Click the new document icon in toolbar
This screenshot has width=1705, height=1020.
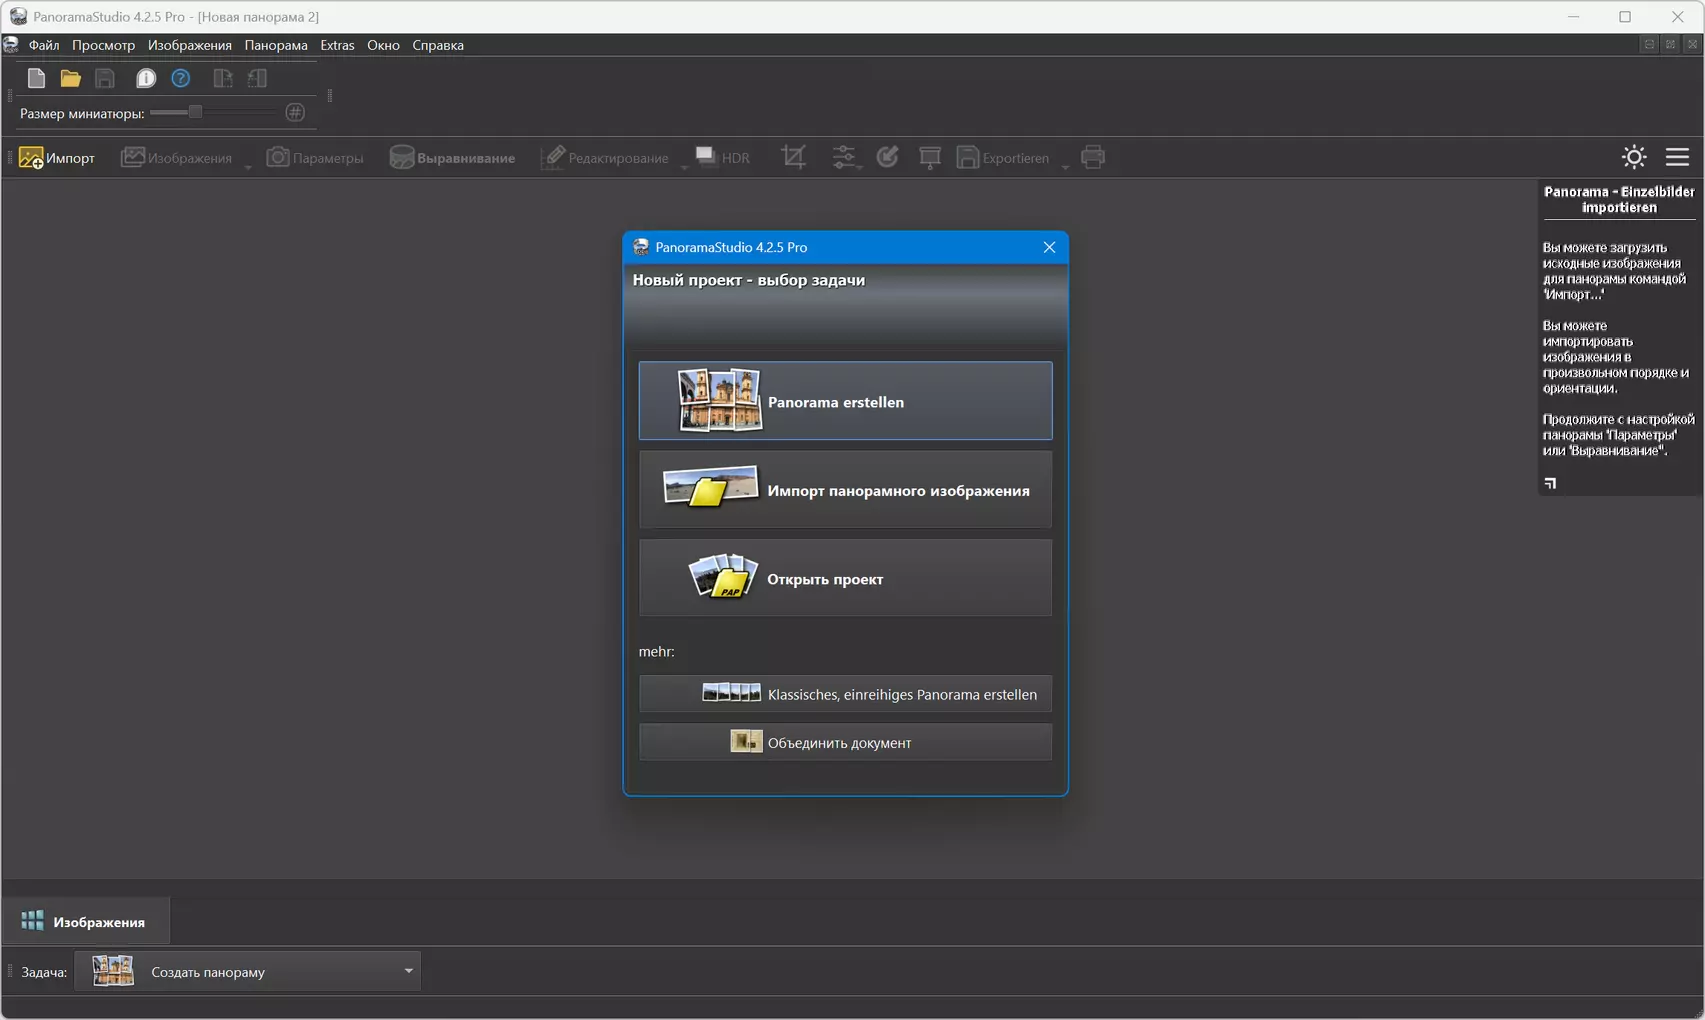click(36, 78)
